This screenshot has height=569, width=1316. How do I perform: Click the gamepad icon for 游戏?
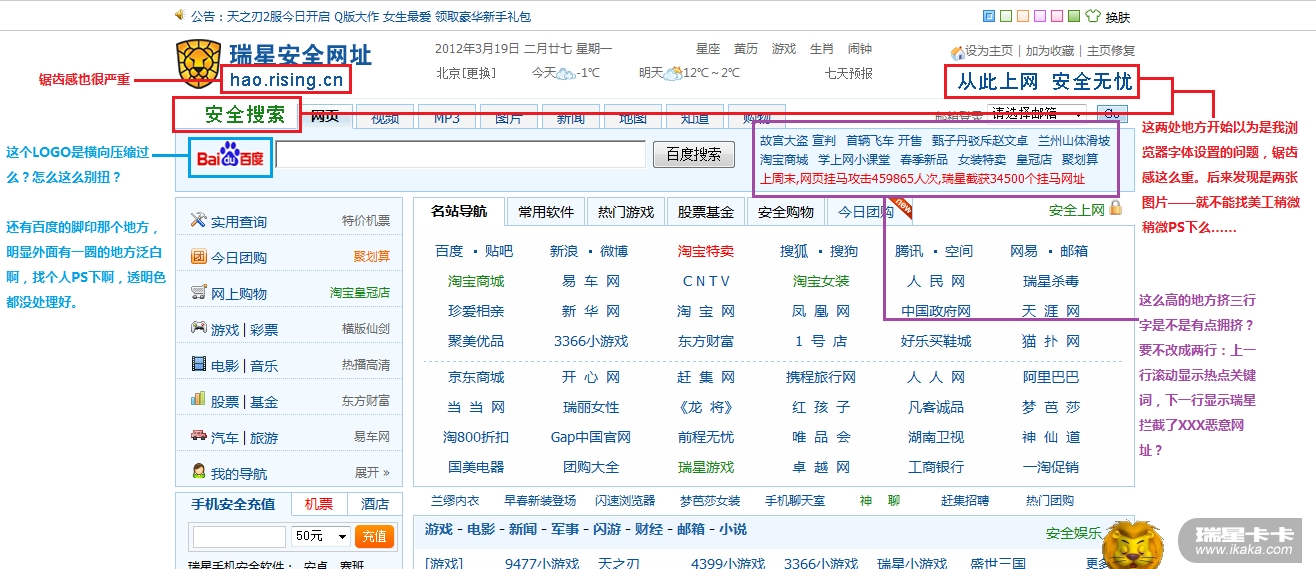click(198, 328)
